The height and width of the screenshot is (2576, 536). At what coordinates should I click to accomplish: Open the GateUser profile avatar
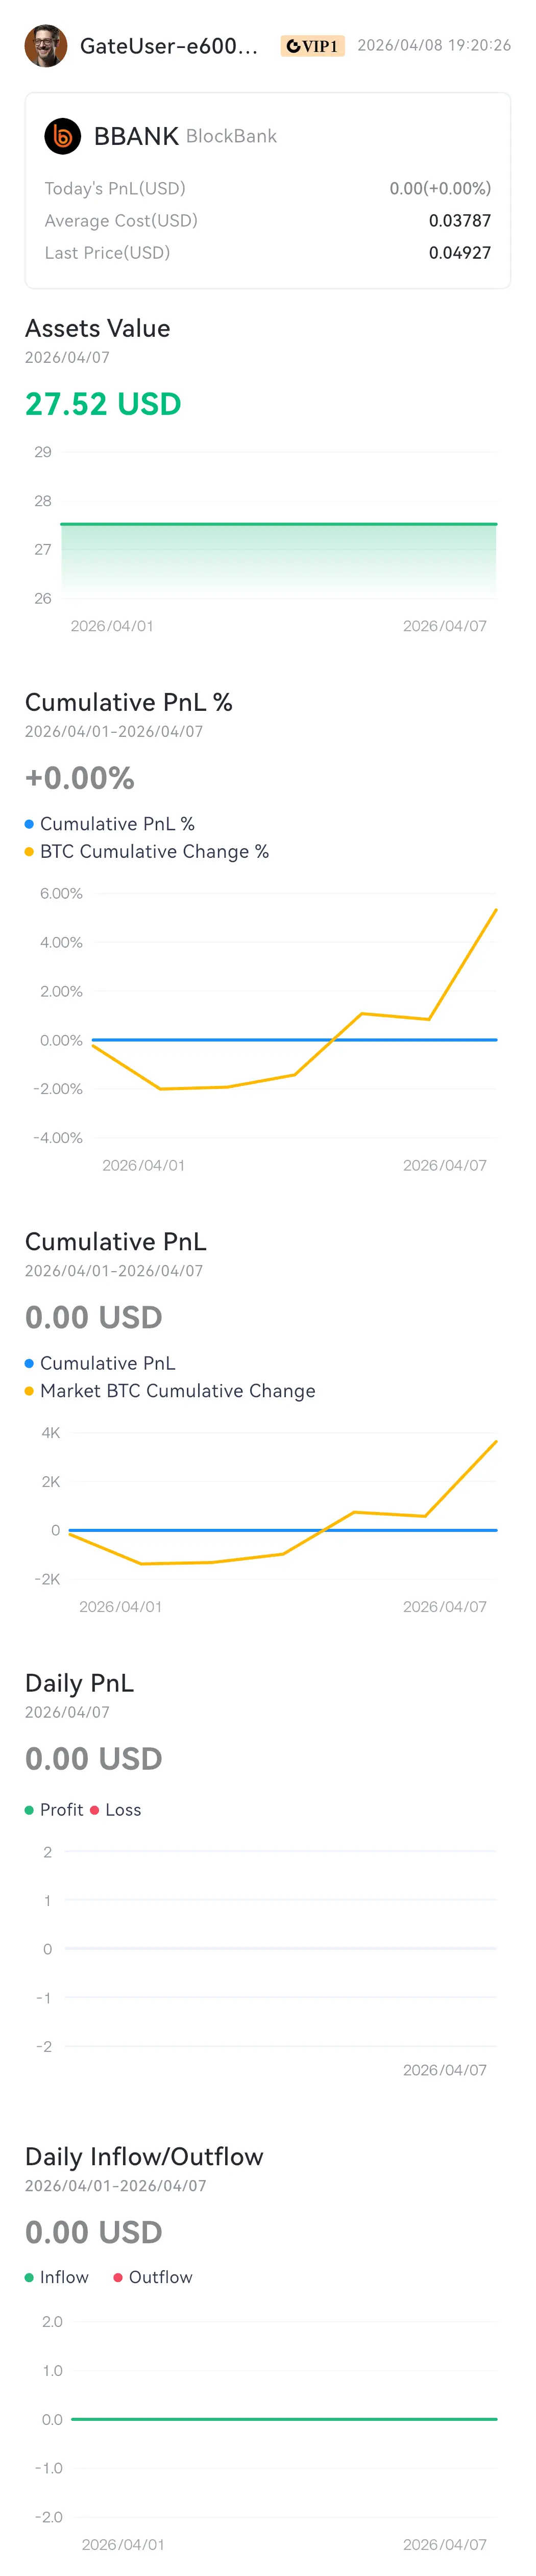(x=45, y=46)
